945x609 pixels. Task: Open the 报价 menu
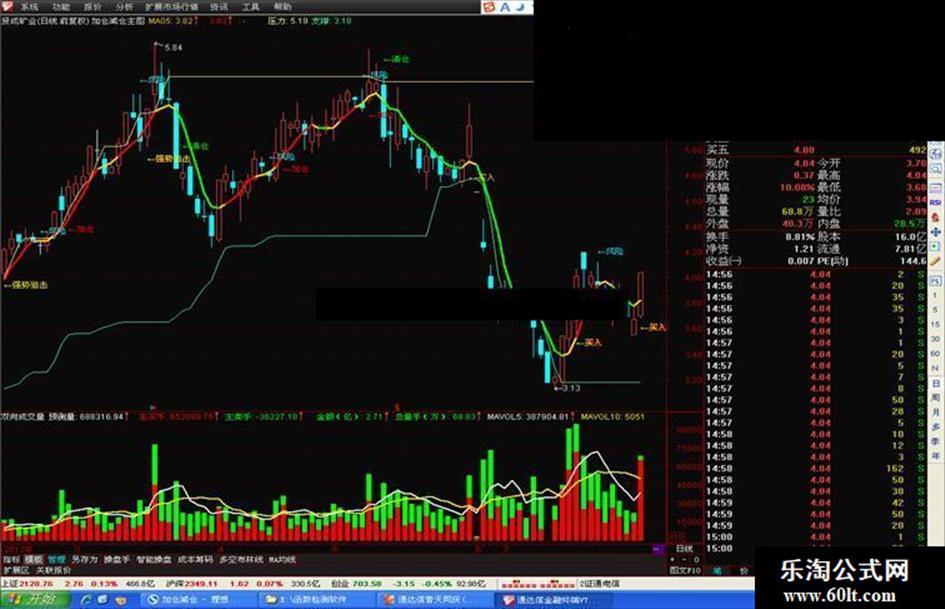pos(93,7)
